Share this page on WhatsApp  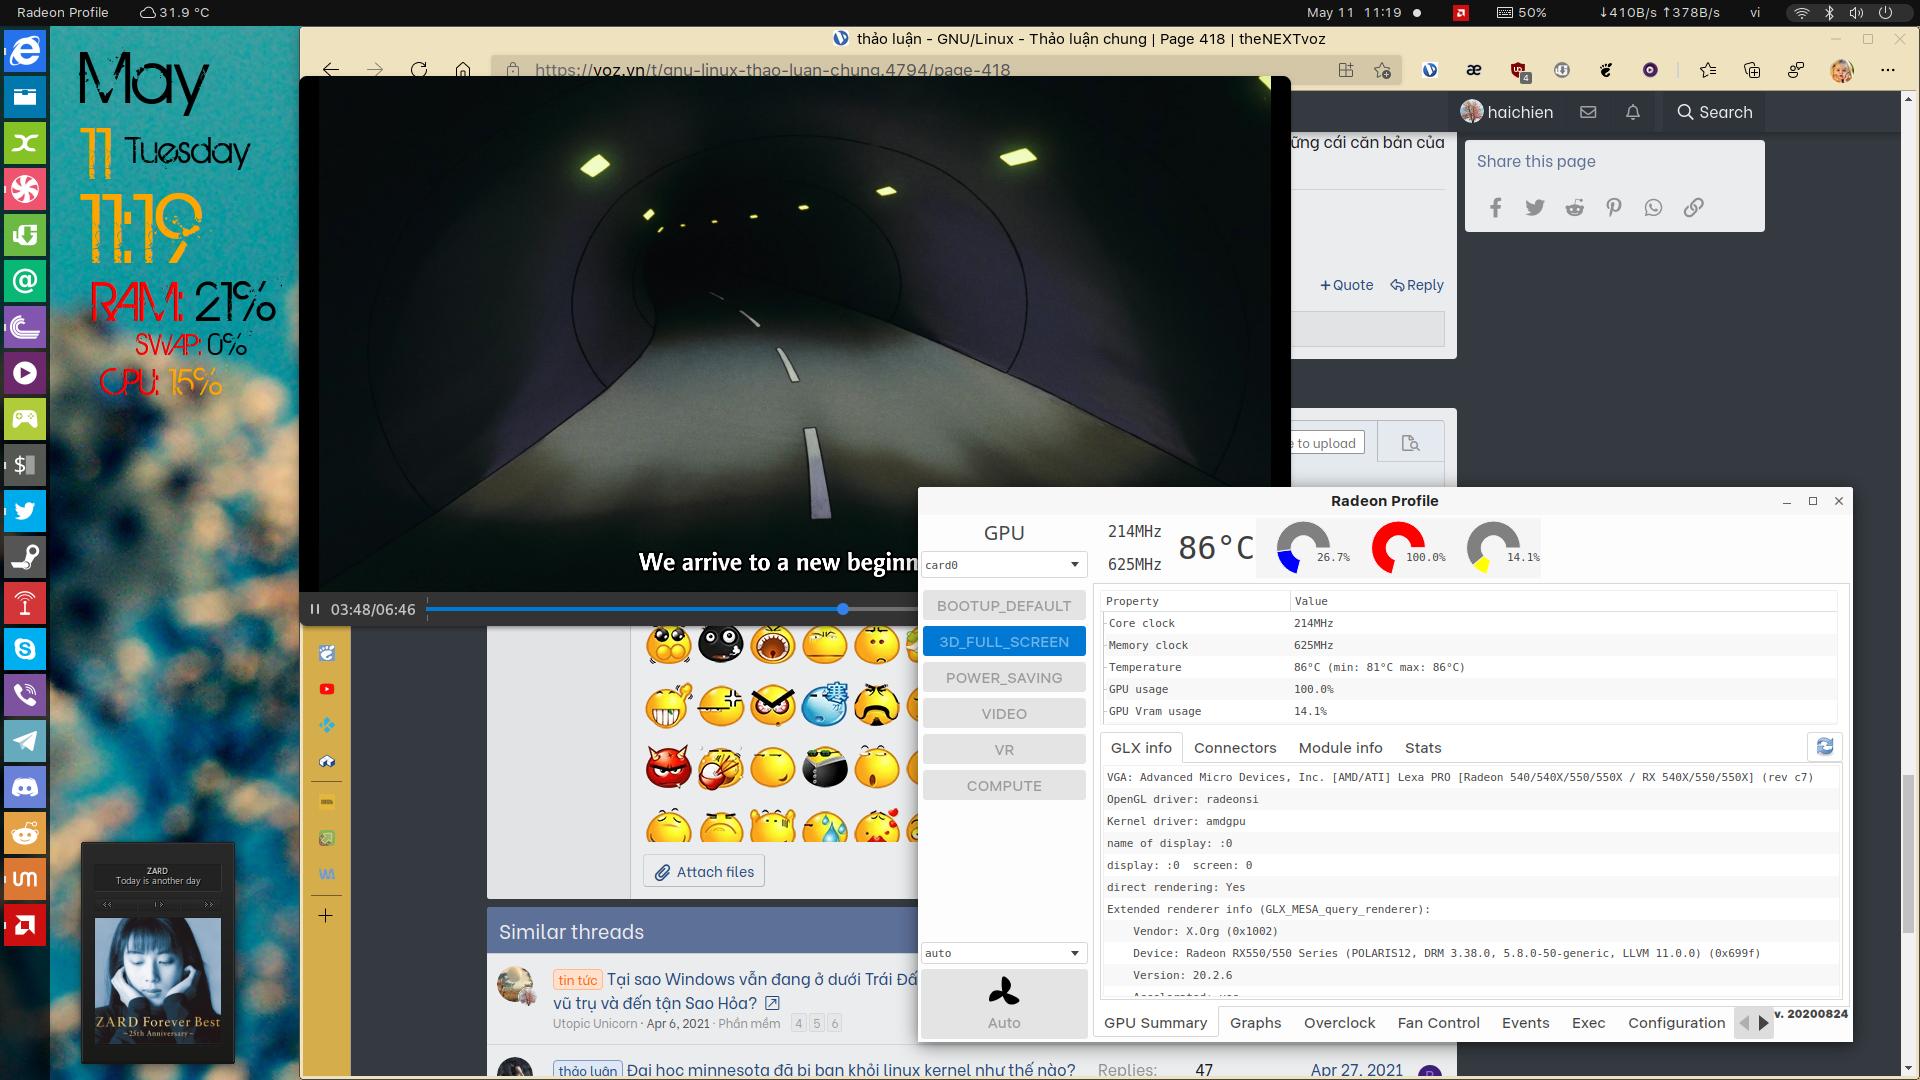pos(1654,208)
